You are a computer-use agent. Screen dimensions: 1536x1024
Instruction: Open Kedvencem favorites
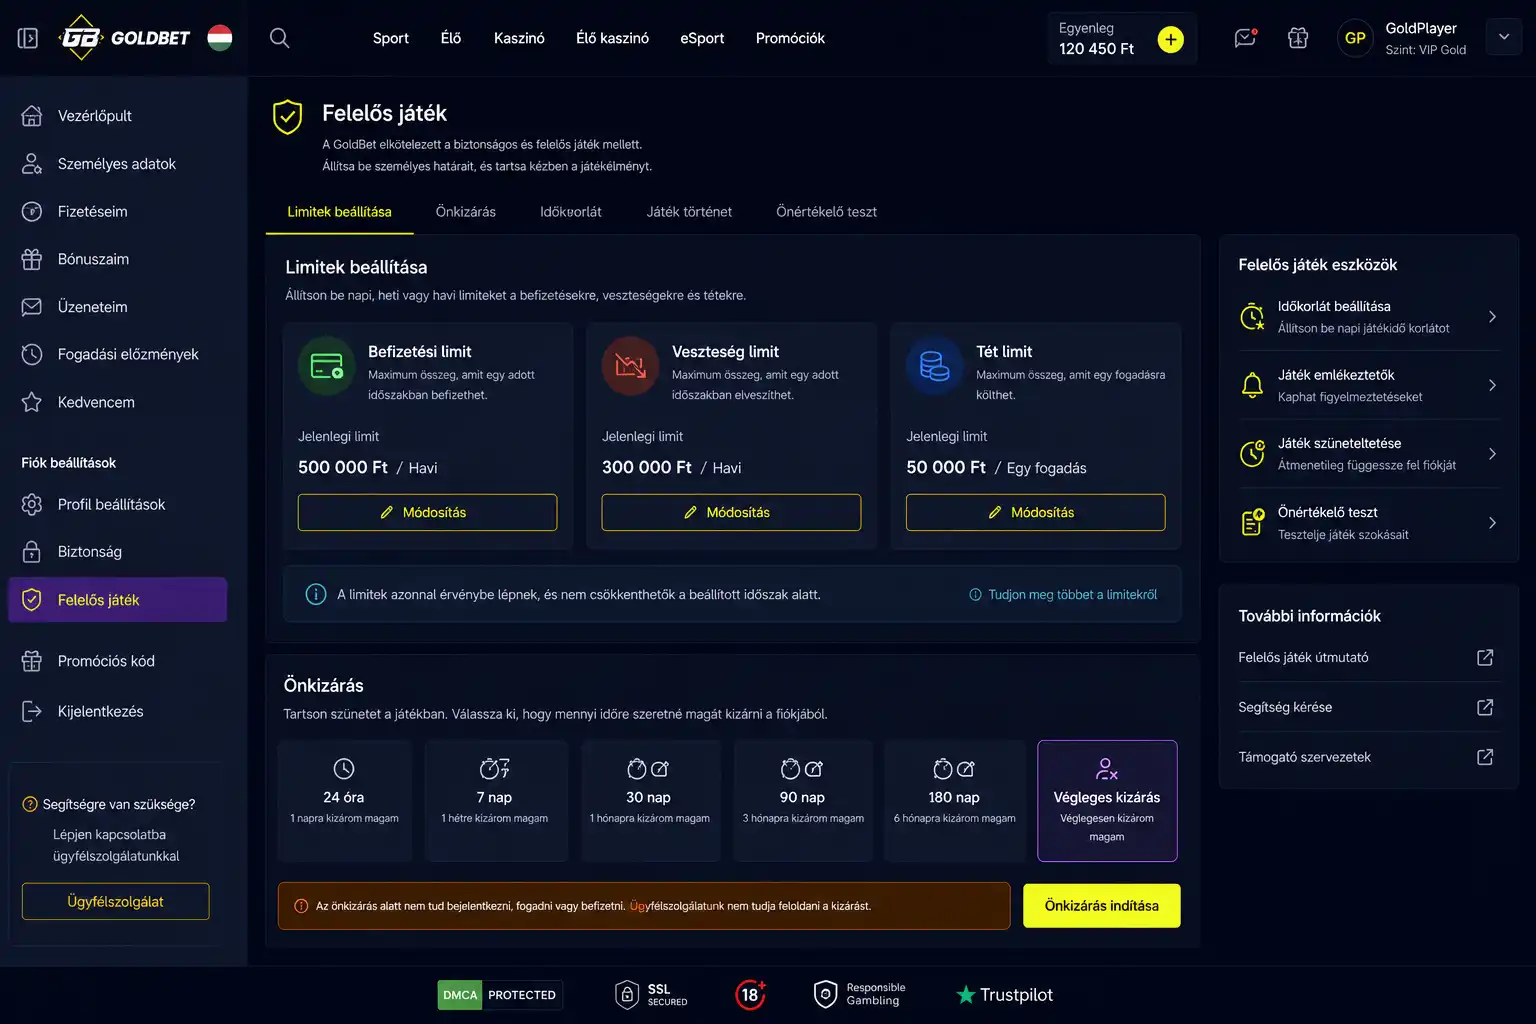118,402
